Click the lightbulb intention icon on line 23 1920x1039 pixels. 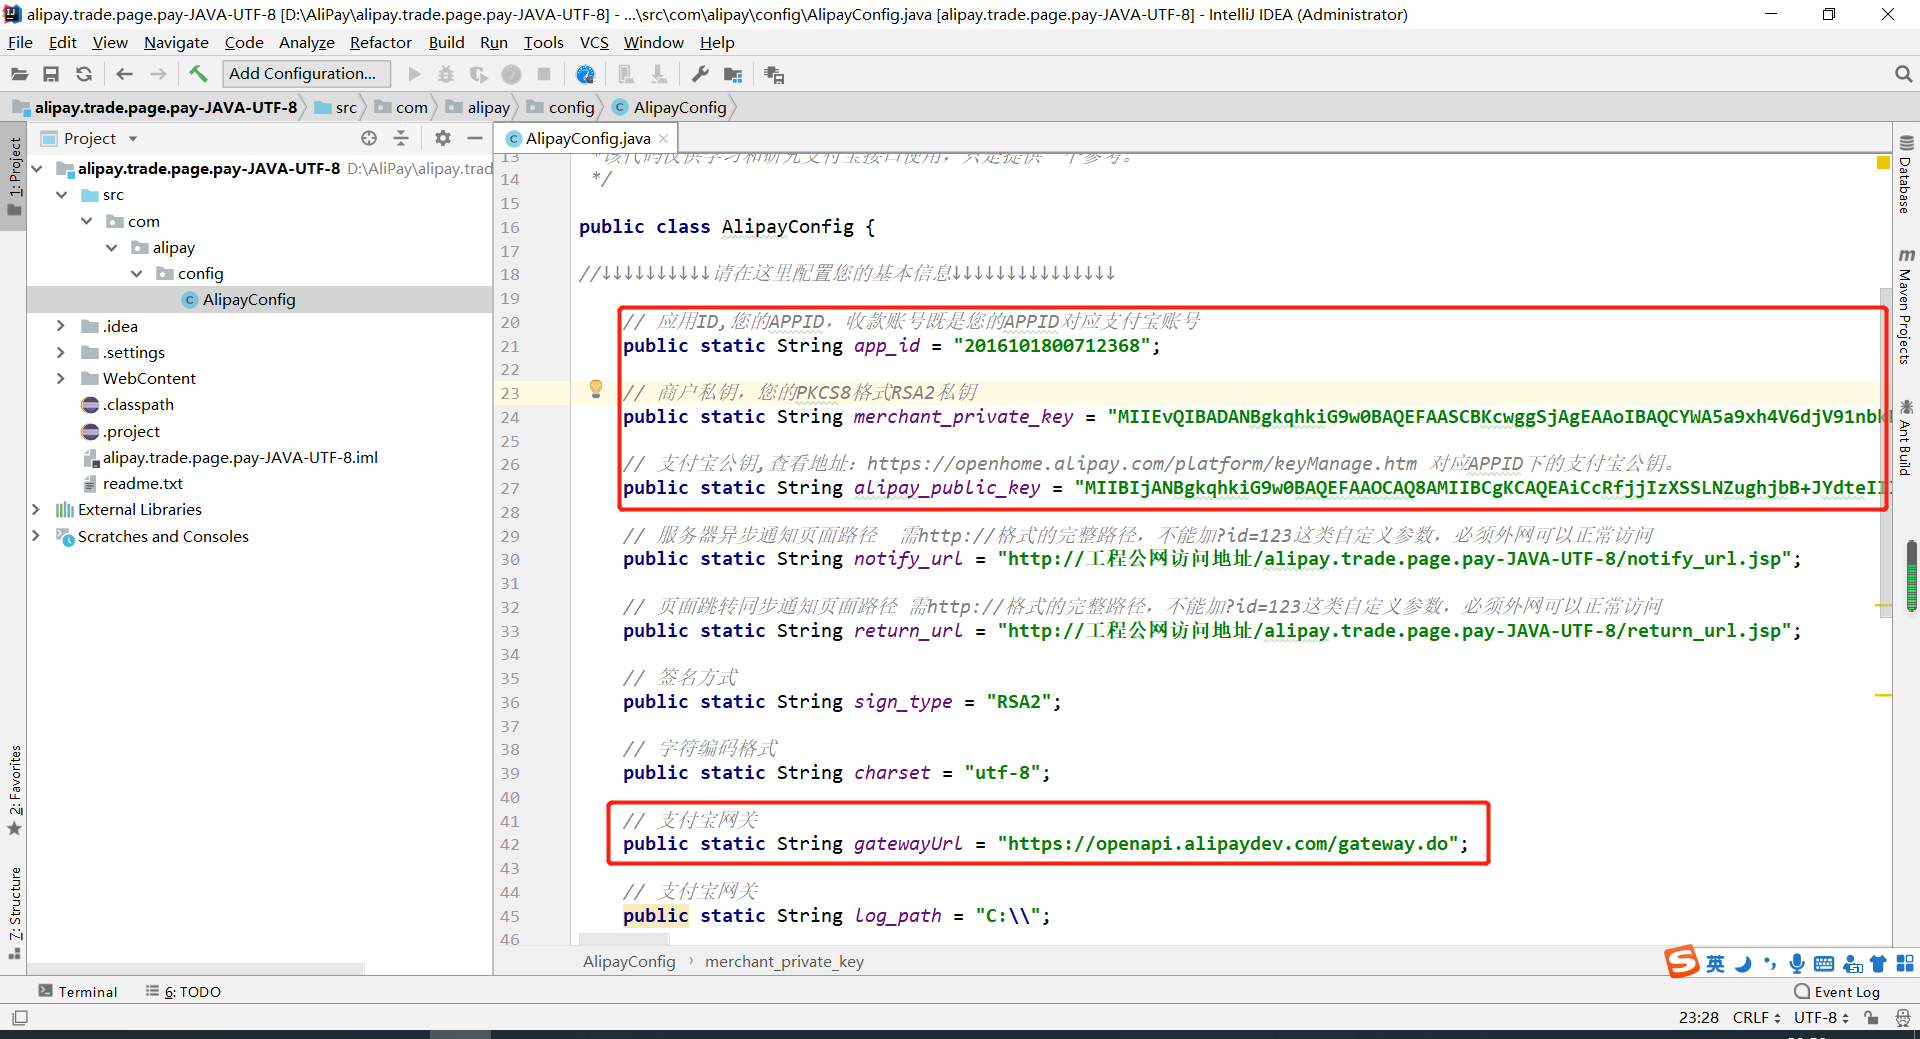coord(596,390)
